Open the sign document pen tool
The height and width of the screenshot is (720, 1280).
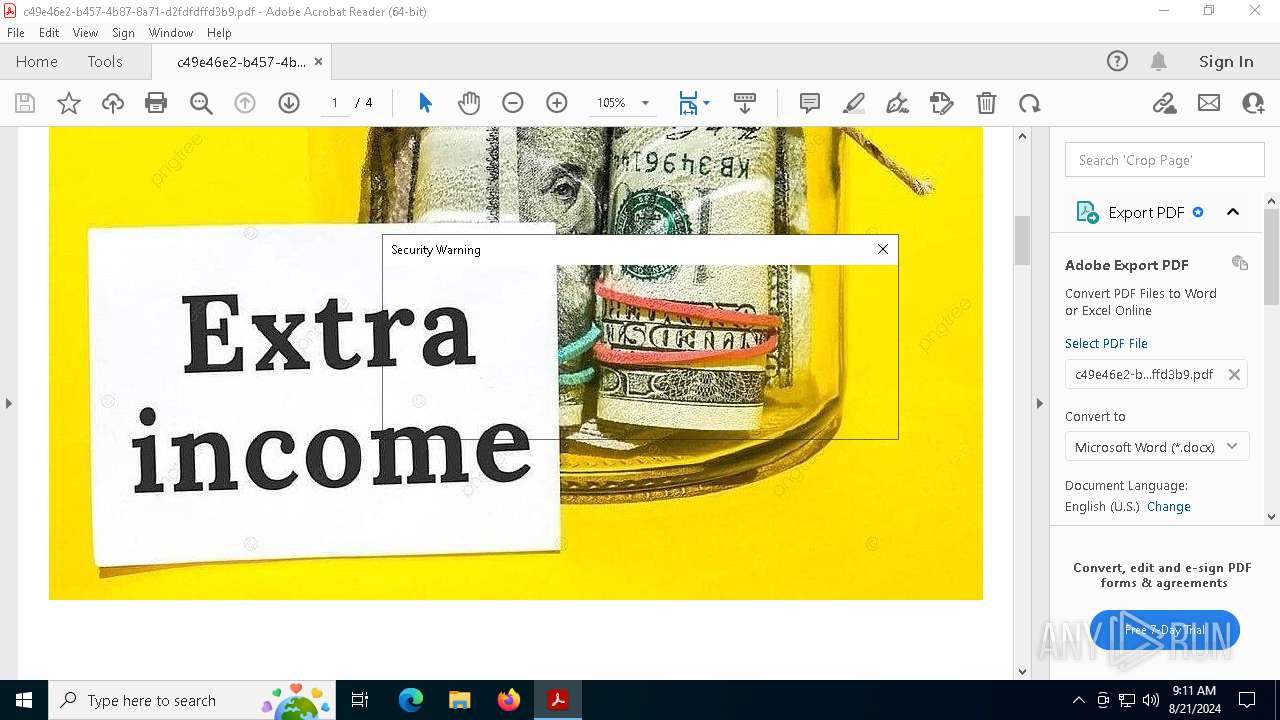point(898,103)
